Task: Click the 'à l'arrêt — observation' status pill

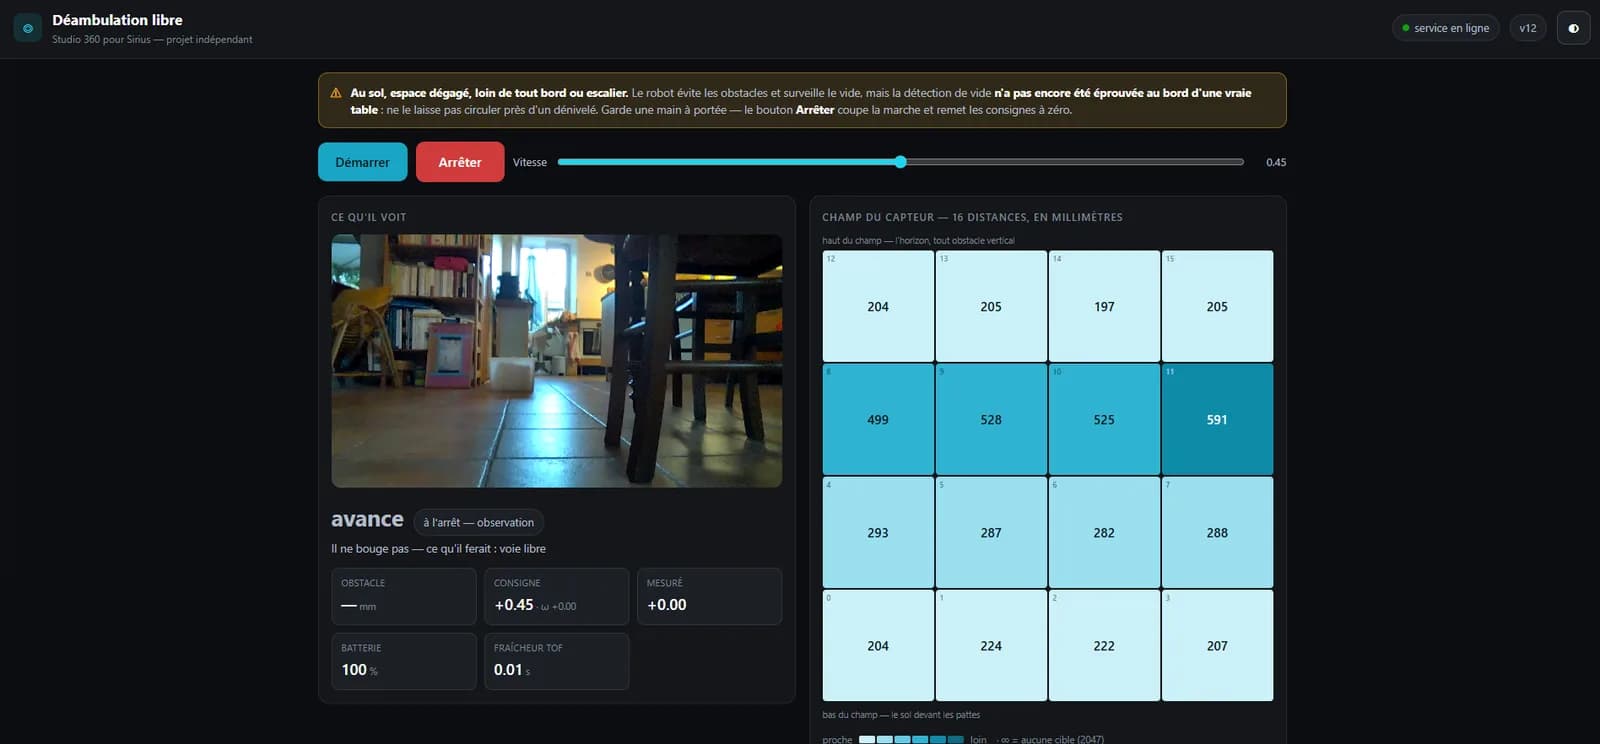Action: tap(478, 522)
